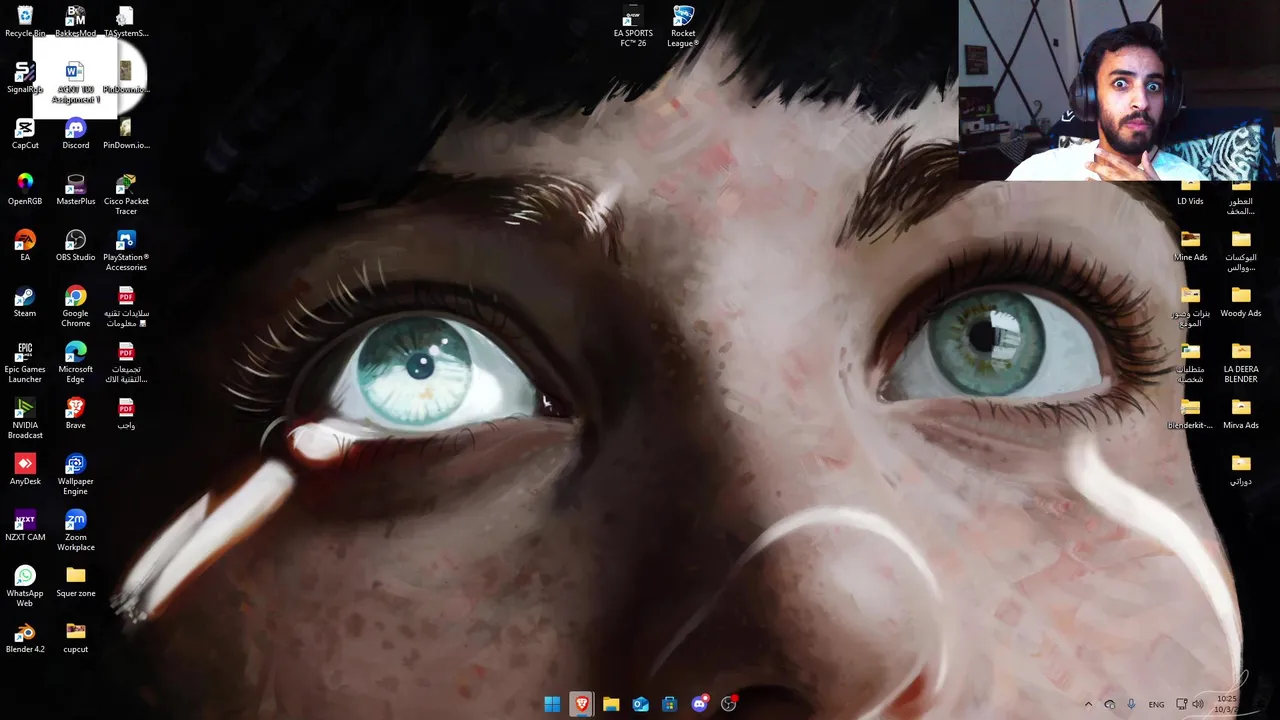1280x720 pixels.
Task: Select the PinDown.io image beside the Discord shortcut
Action: pos(125,133)
